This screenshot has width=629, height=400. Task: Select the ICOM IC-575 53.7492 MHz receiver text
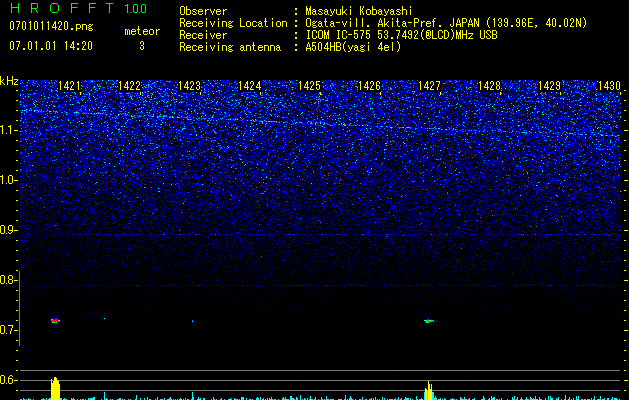click(402, 35)
